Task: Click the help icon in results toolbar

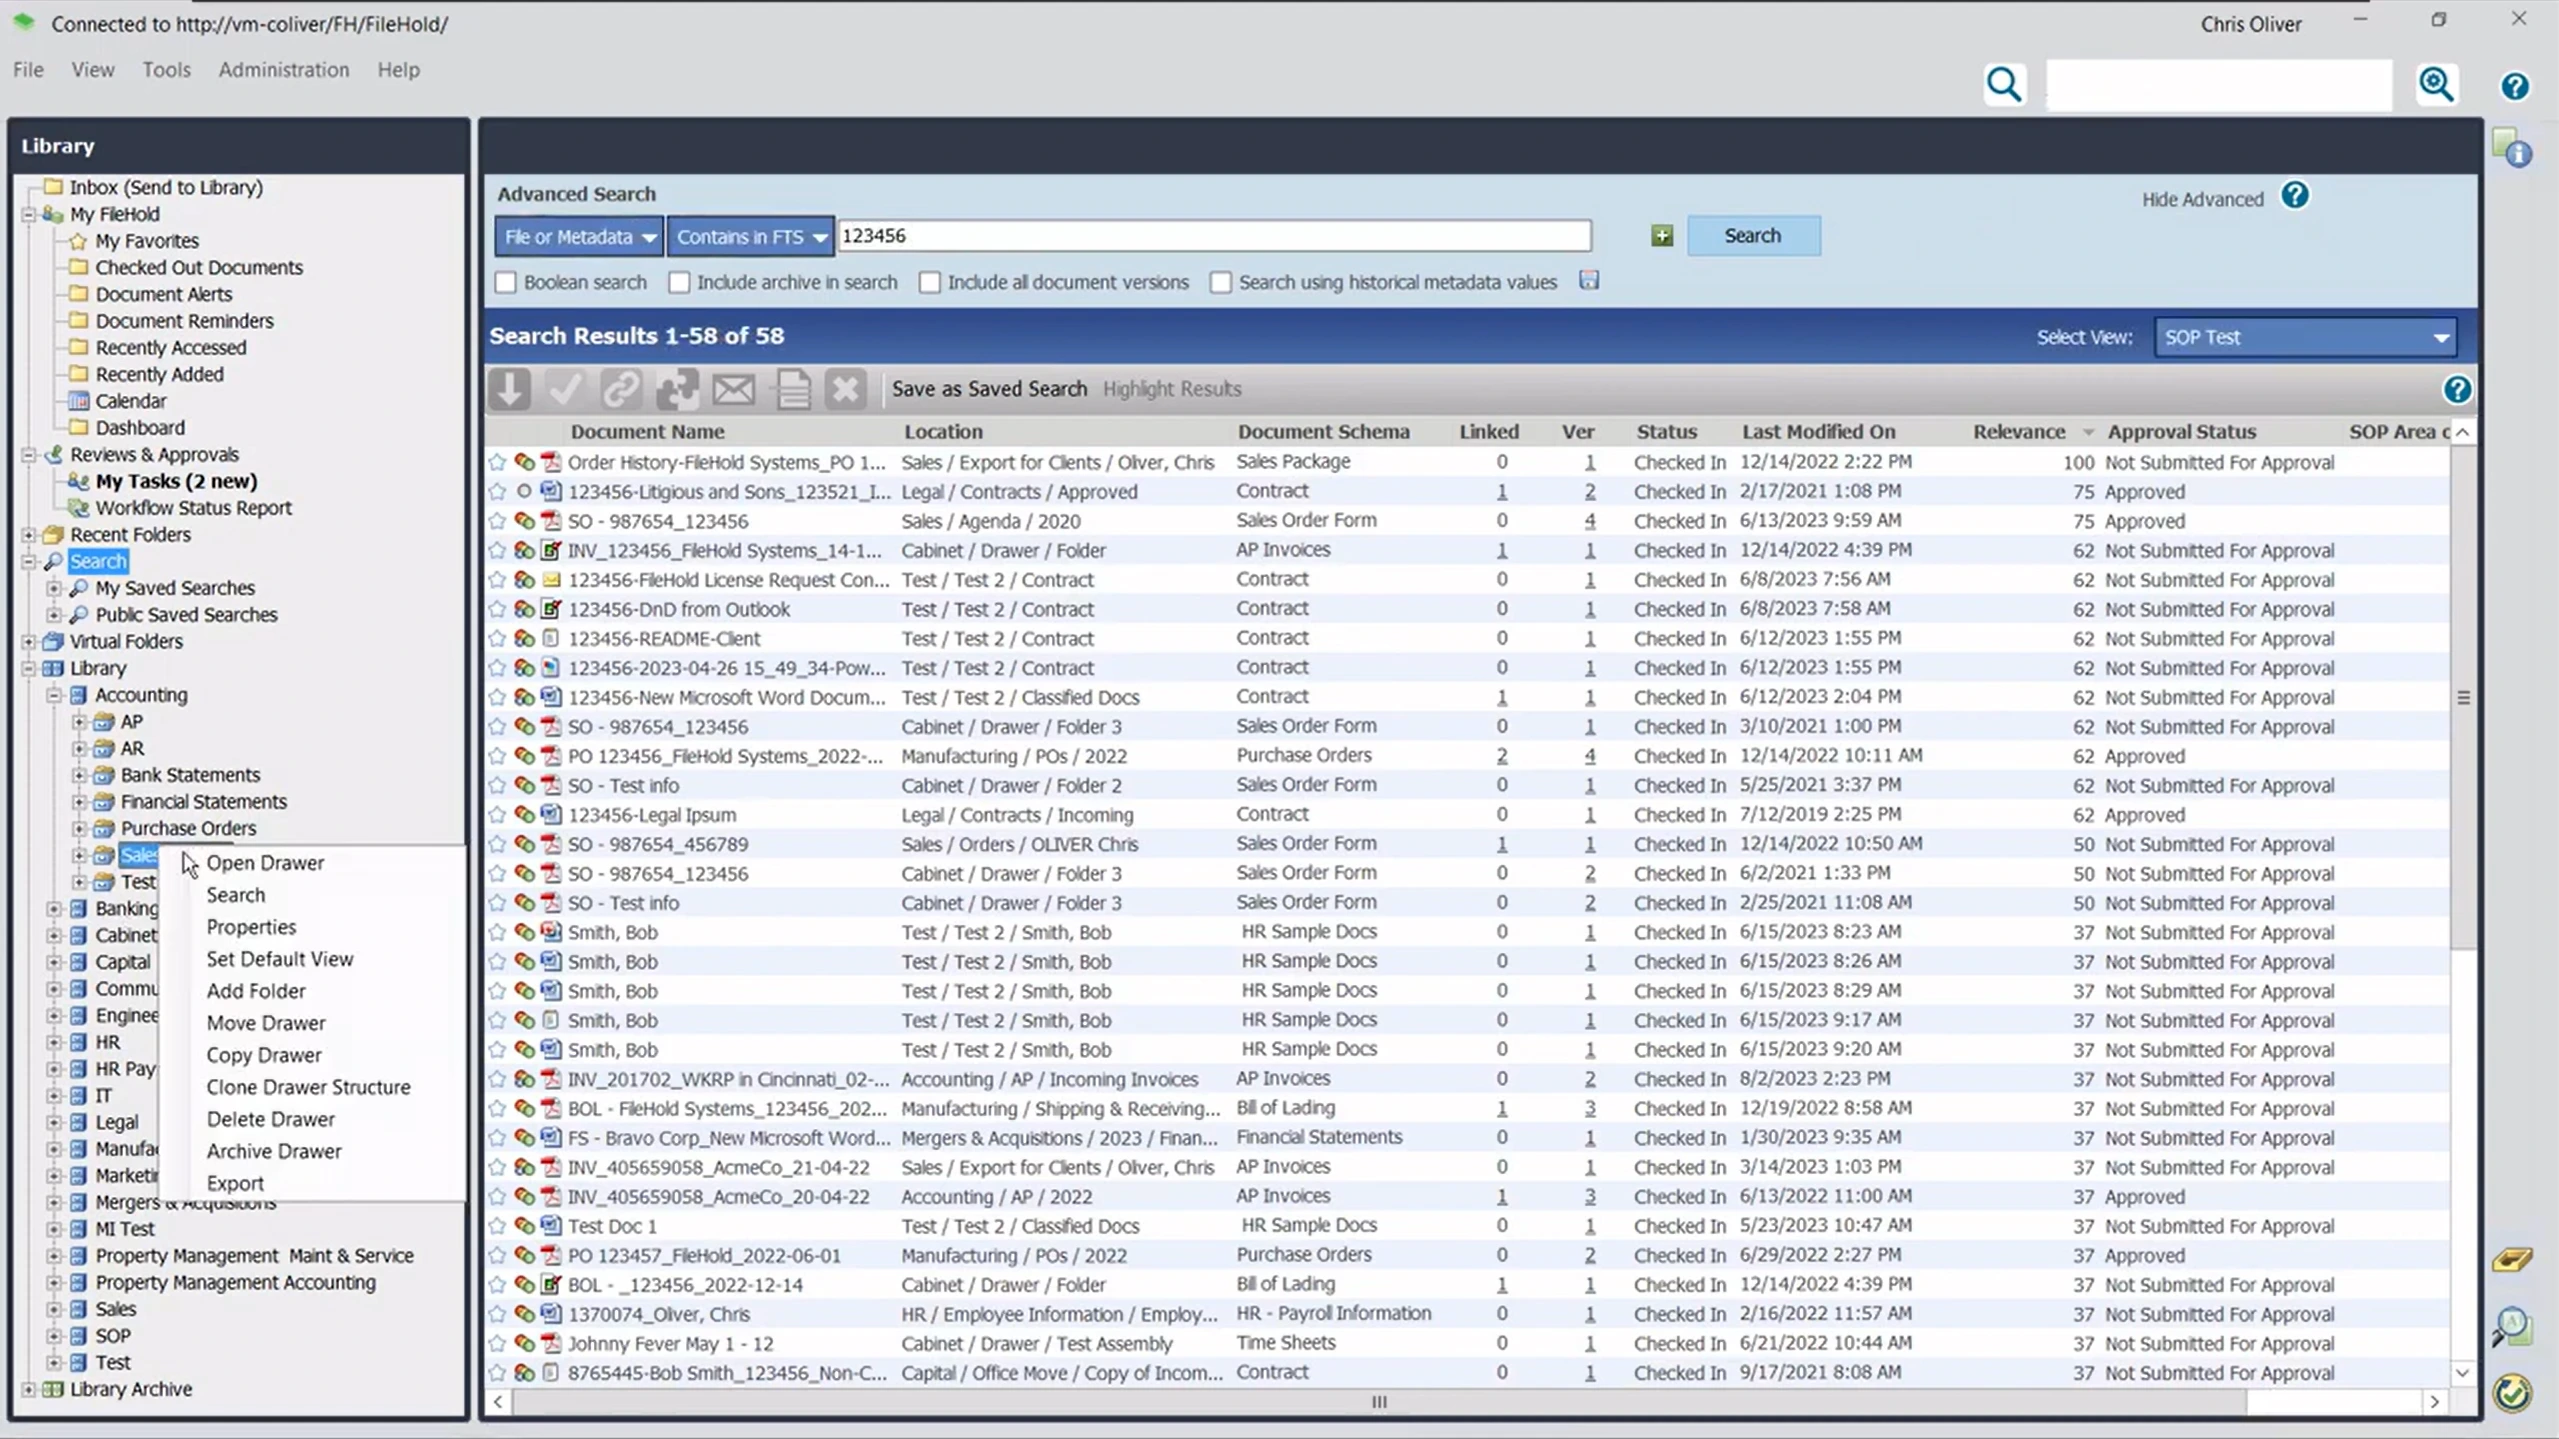Action: pos(2457,390)
